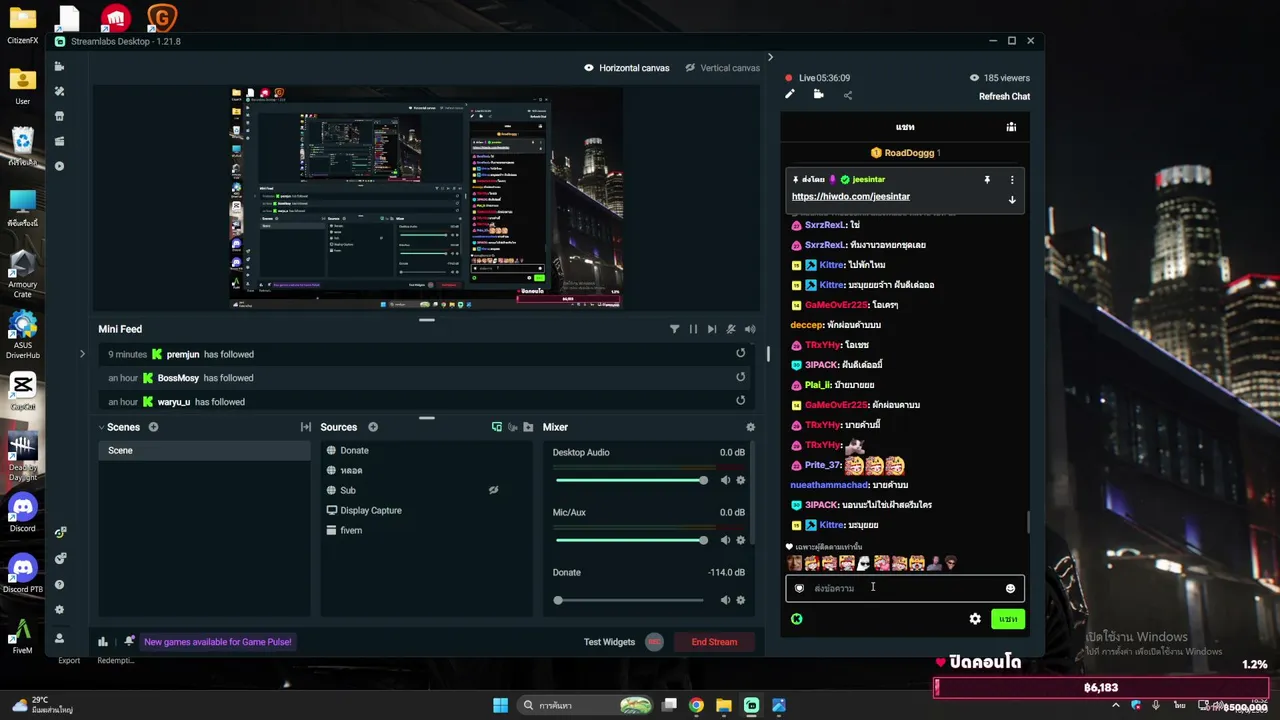Open Mic/Aux source settings gear

coord(740,540)
